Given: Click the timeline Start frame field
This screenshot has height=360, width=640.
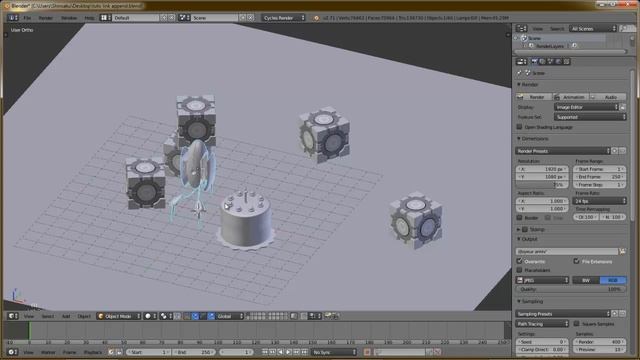Looking at the screenshot, I should point(148,352).
